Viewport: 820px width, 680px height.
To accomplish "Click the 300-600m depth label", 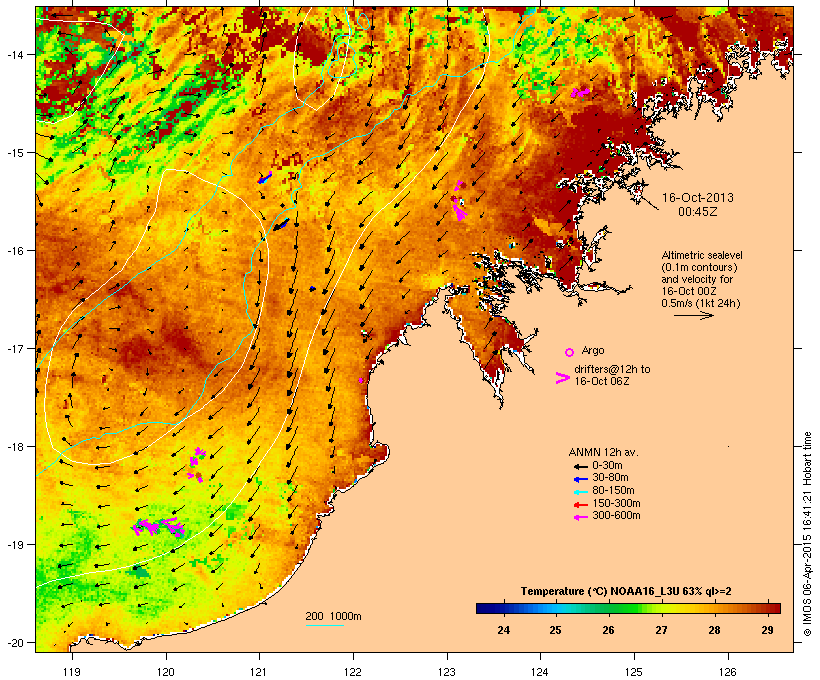I will click(617, 516).
